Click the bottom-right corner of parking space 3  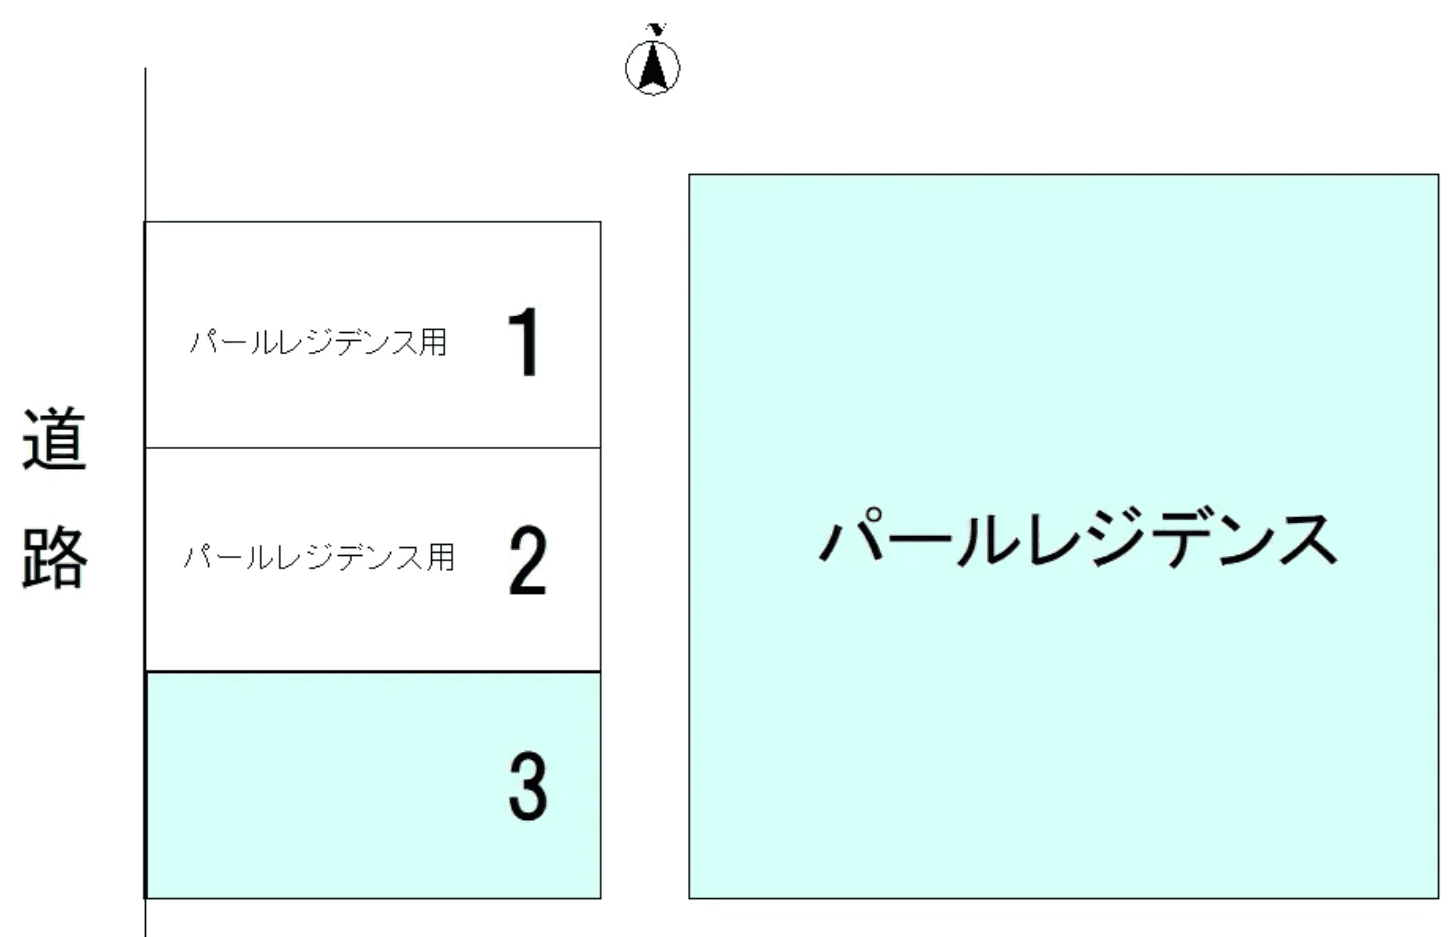(x=600, y=897)
